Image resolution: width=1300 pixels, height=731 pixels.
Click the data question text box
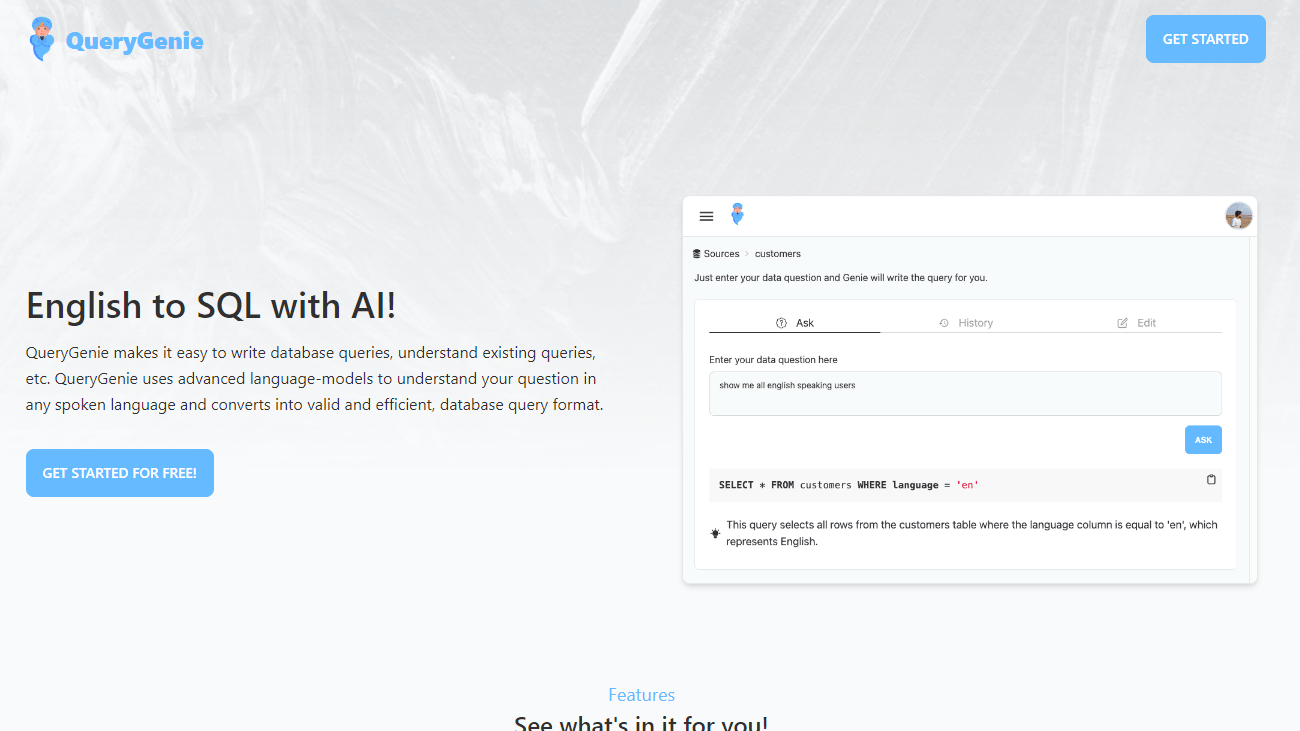tap(964, 394)
